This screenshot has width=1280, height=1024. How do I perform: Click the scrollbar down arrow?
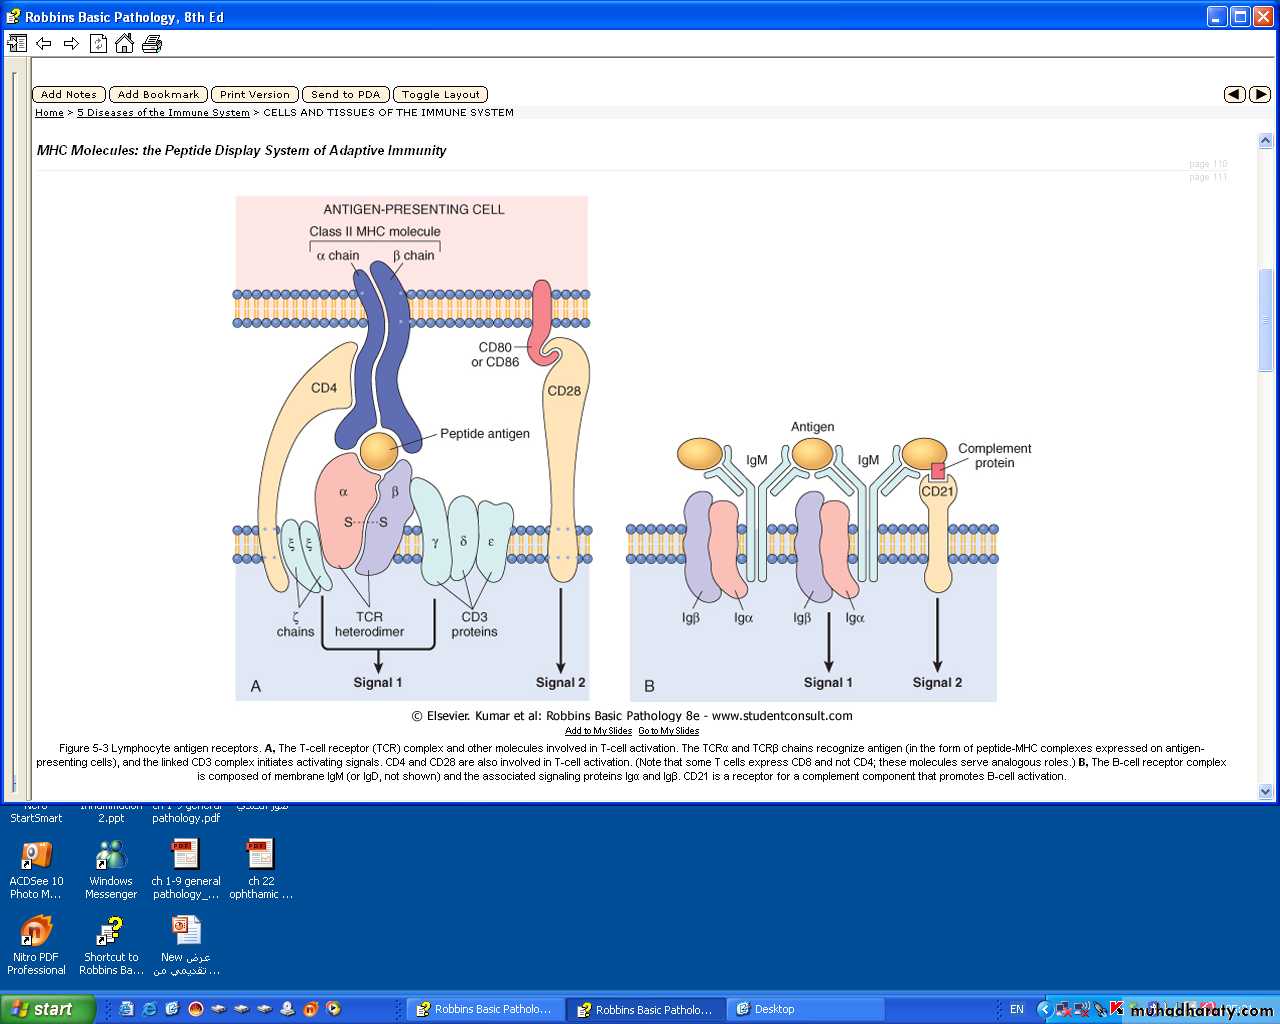click(1265, 791)
